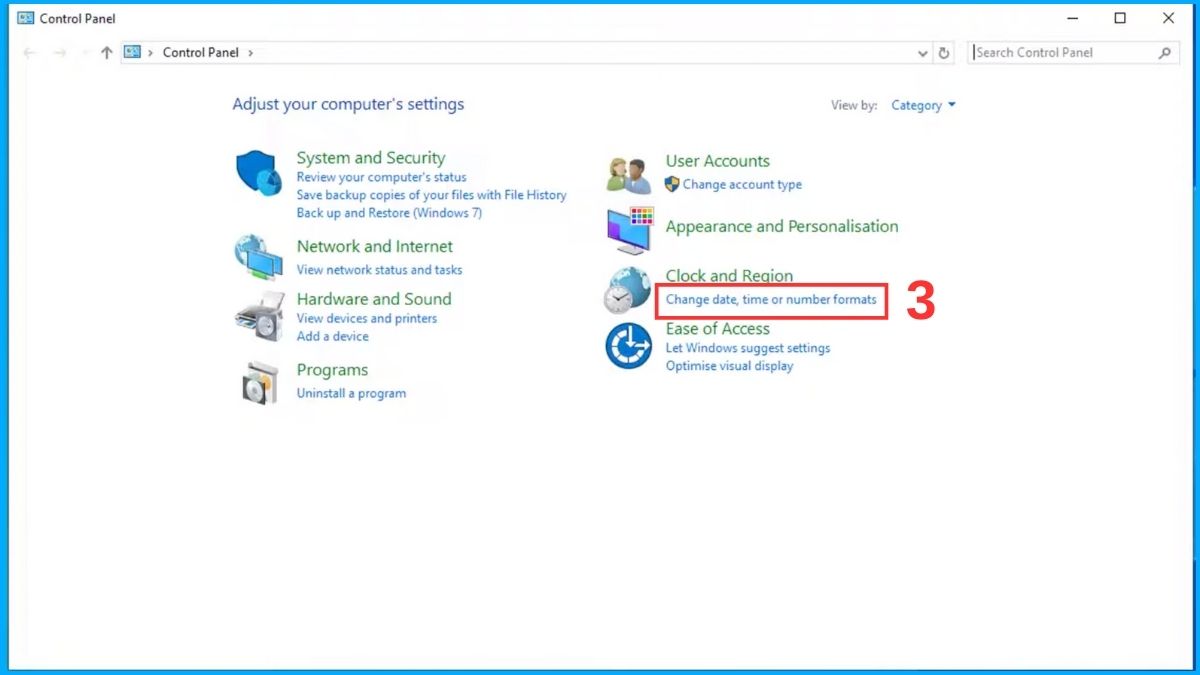
Task: Expand chevron after Control Panel in address bar
Action: (250, 53)
